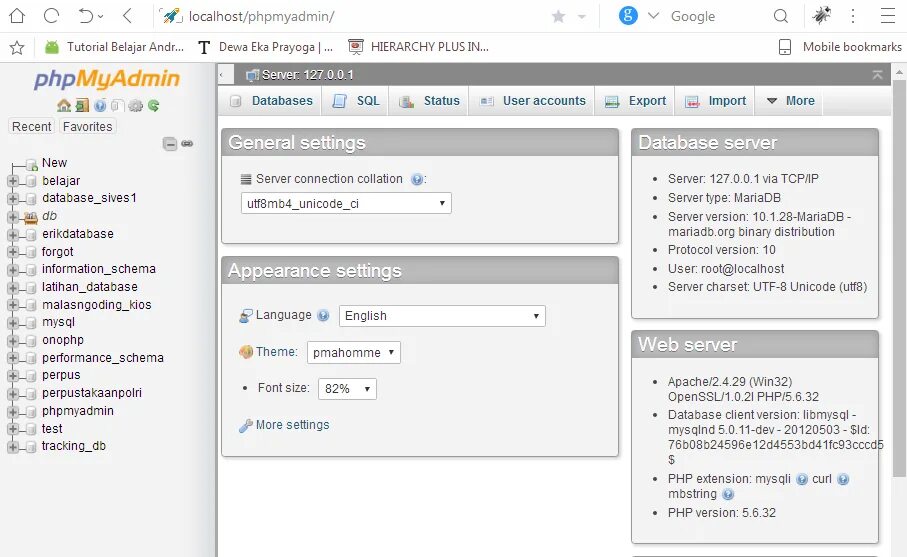Open the Language dropdown showing English
This screenshot has height=557, width=907.
pos(442,316)
